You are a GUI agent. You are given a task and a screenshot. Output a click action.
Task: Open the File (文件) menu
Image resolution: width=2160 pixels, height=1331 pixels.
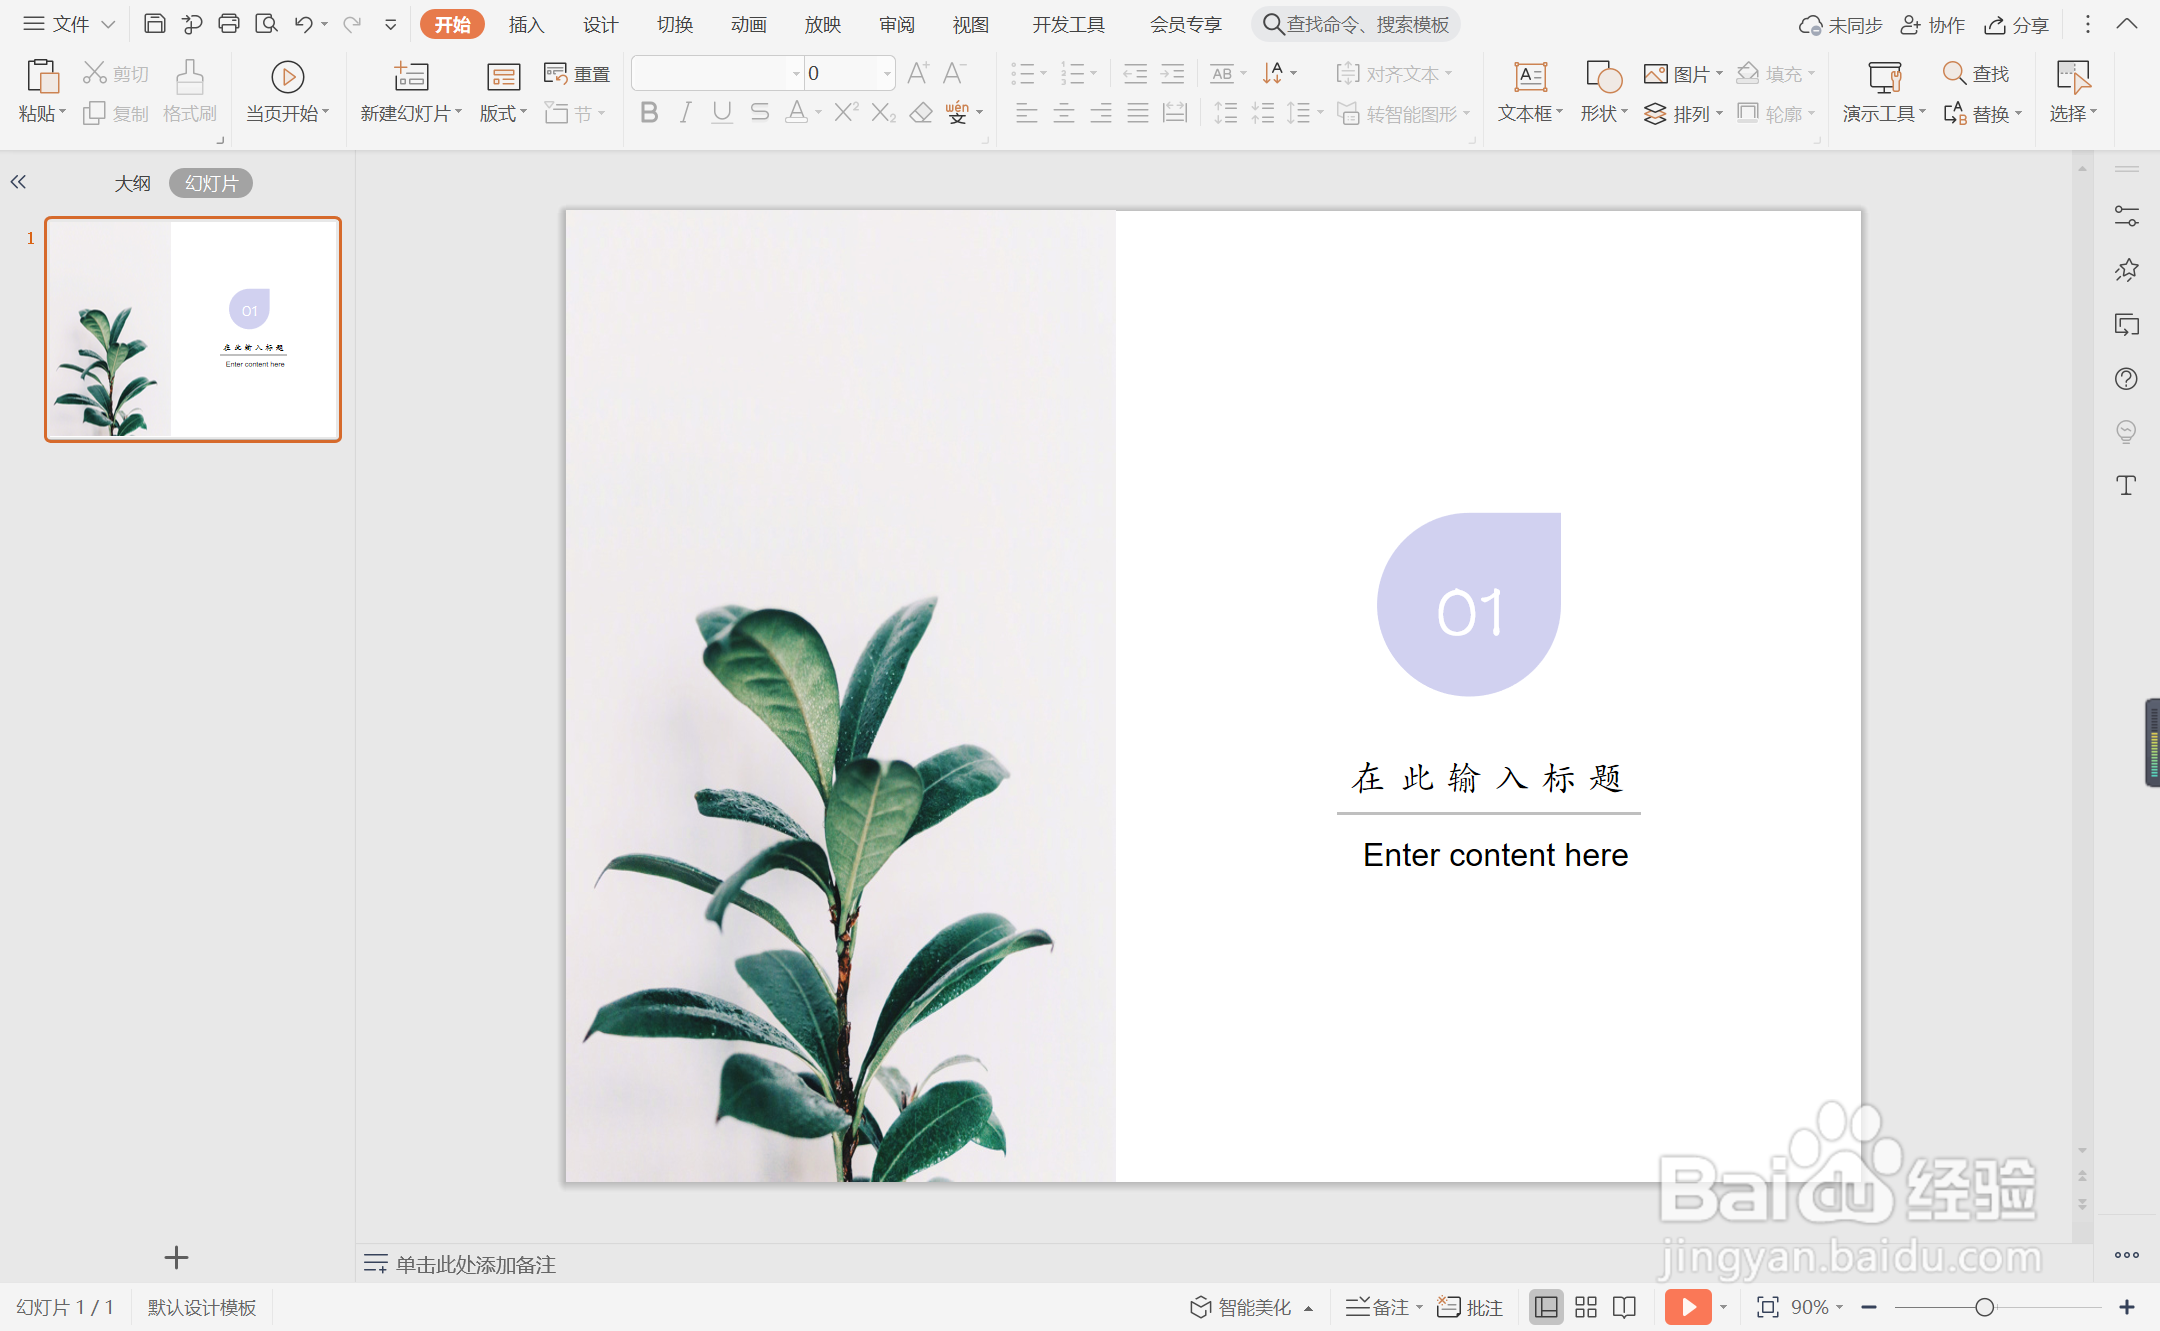click(69, 24)
